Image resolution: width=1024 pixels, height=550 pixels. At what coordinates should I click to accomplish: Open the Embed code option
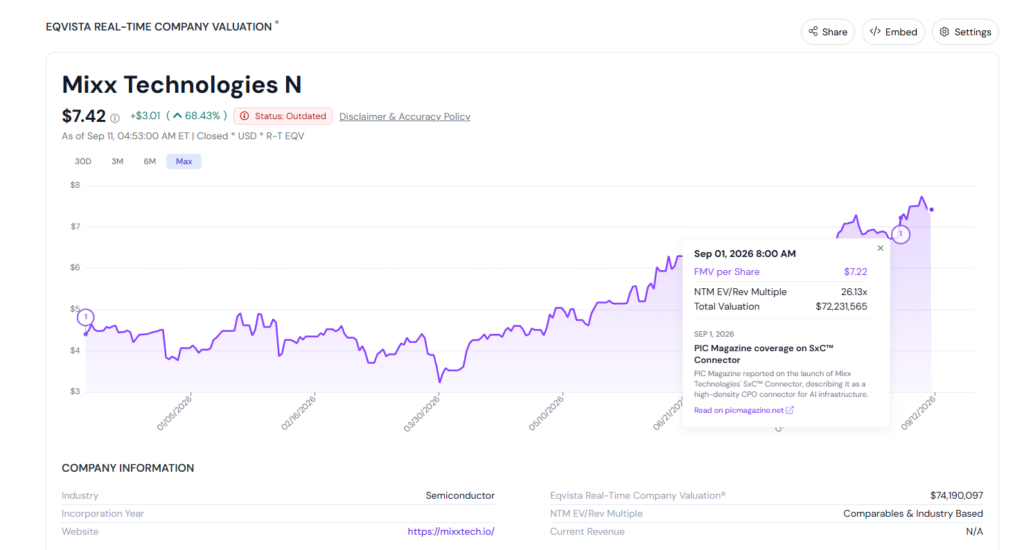click(893, 32)
